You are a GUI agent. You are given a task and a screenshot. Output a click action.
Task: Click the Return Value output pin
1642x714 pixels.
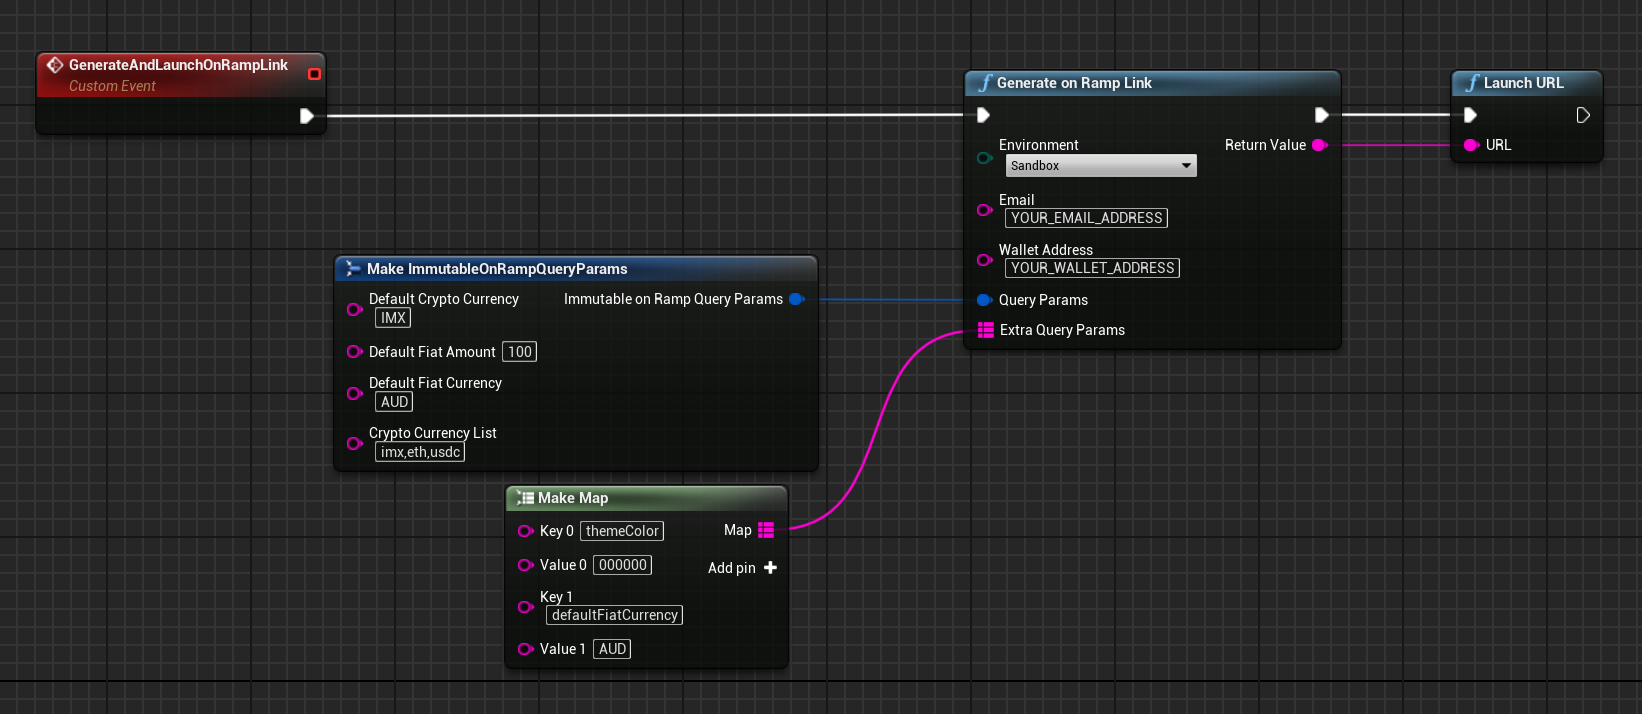pos(1319,145)
